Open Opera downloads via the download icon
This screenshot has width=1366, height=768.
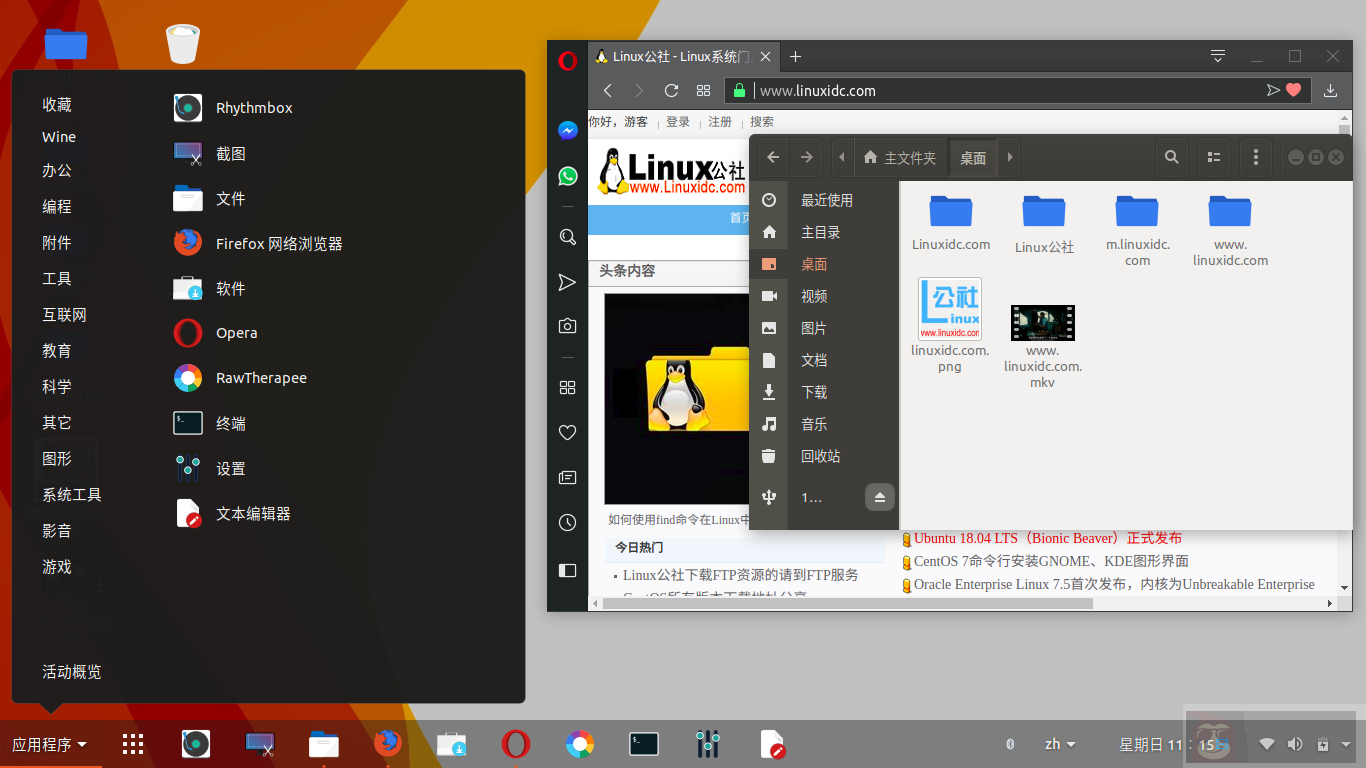click(1330, 90)
